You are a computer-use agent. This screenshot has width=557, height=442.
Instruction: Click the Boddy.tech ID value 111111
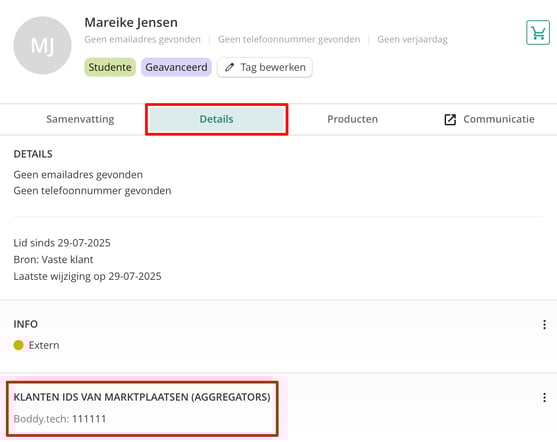click(89, 419)
